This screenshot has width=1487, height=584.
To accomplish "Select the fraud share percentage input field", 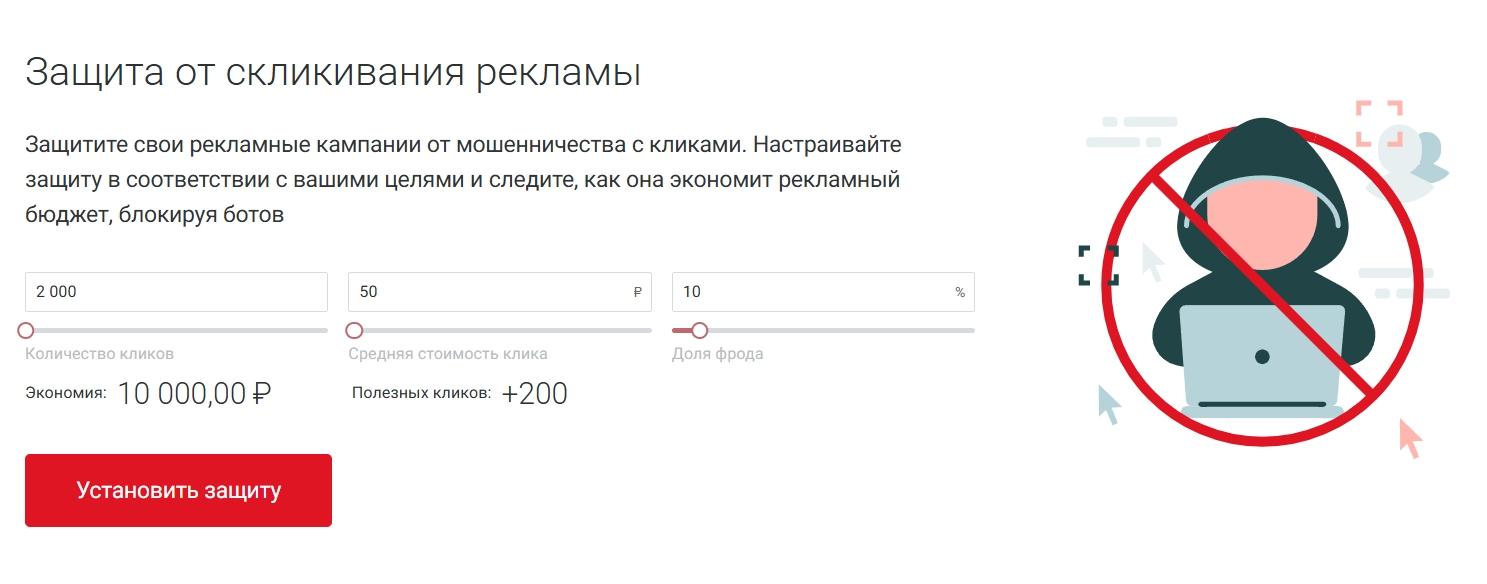I will pyautogui.click(x=812, y=292).
